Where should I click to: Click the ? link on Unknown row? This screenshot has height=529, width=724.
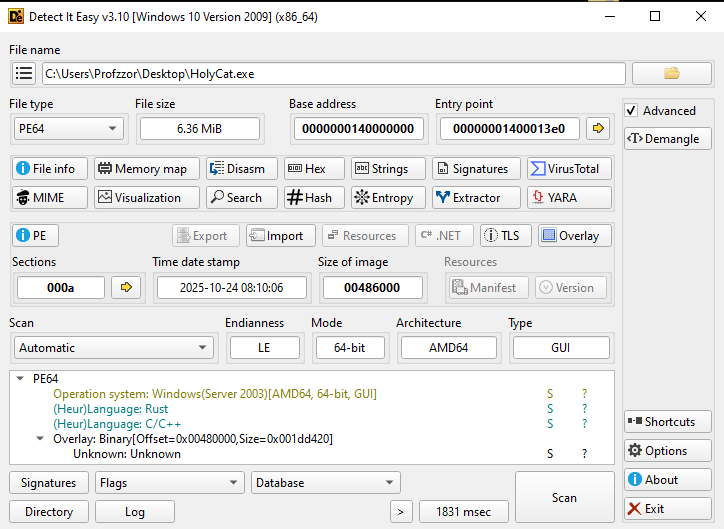point(585,454)
